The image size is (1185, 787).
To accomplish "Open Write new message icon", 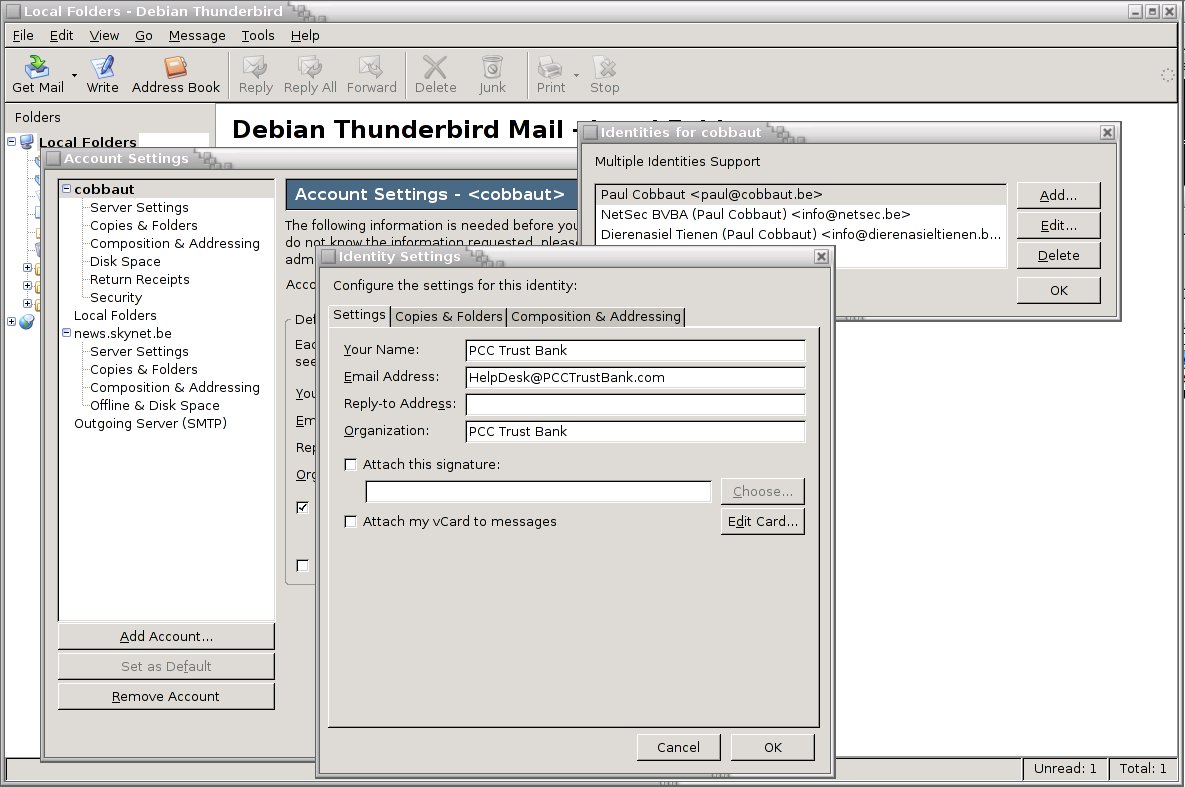I will click(102, 67).
